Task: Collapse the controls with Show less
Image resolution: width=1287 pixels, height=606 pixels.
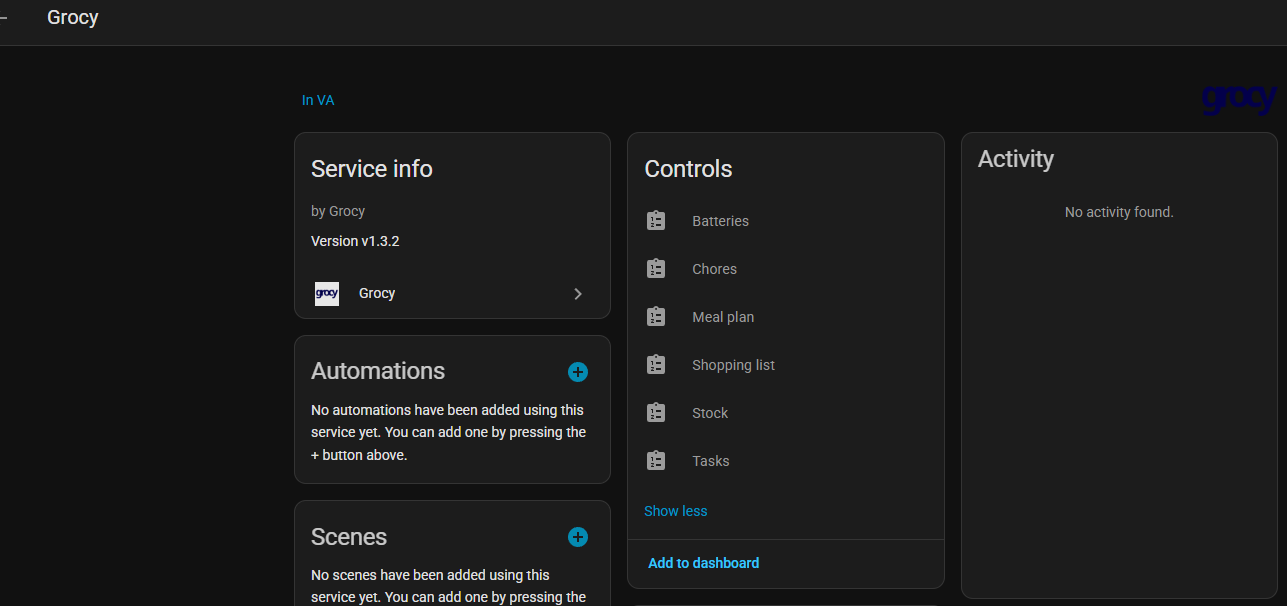Action: [675, 511]
